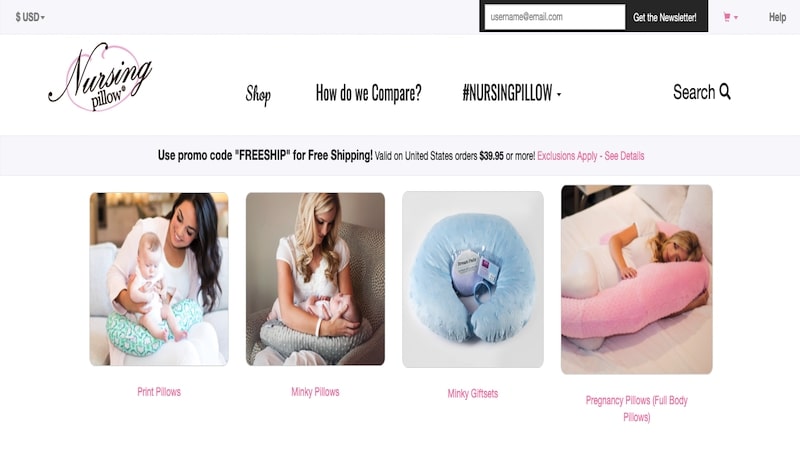Screen dimensions: 800x450
Task: Open the Shop menu
Action: (x=258, y=94)
